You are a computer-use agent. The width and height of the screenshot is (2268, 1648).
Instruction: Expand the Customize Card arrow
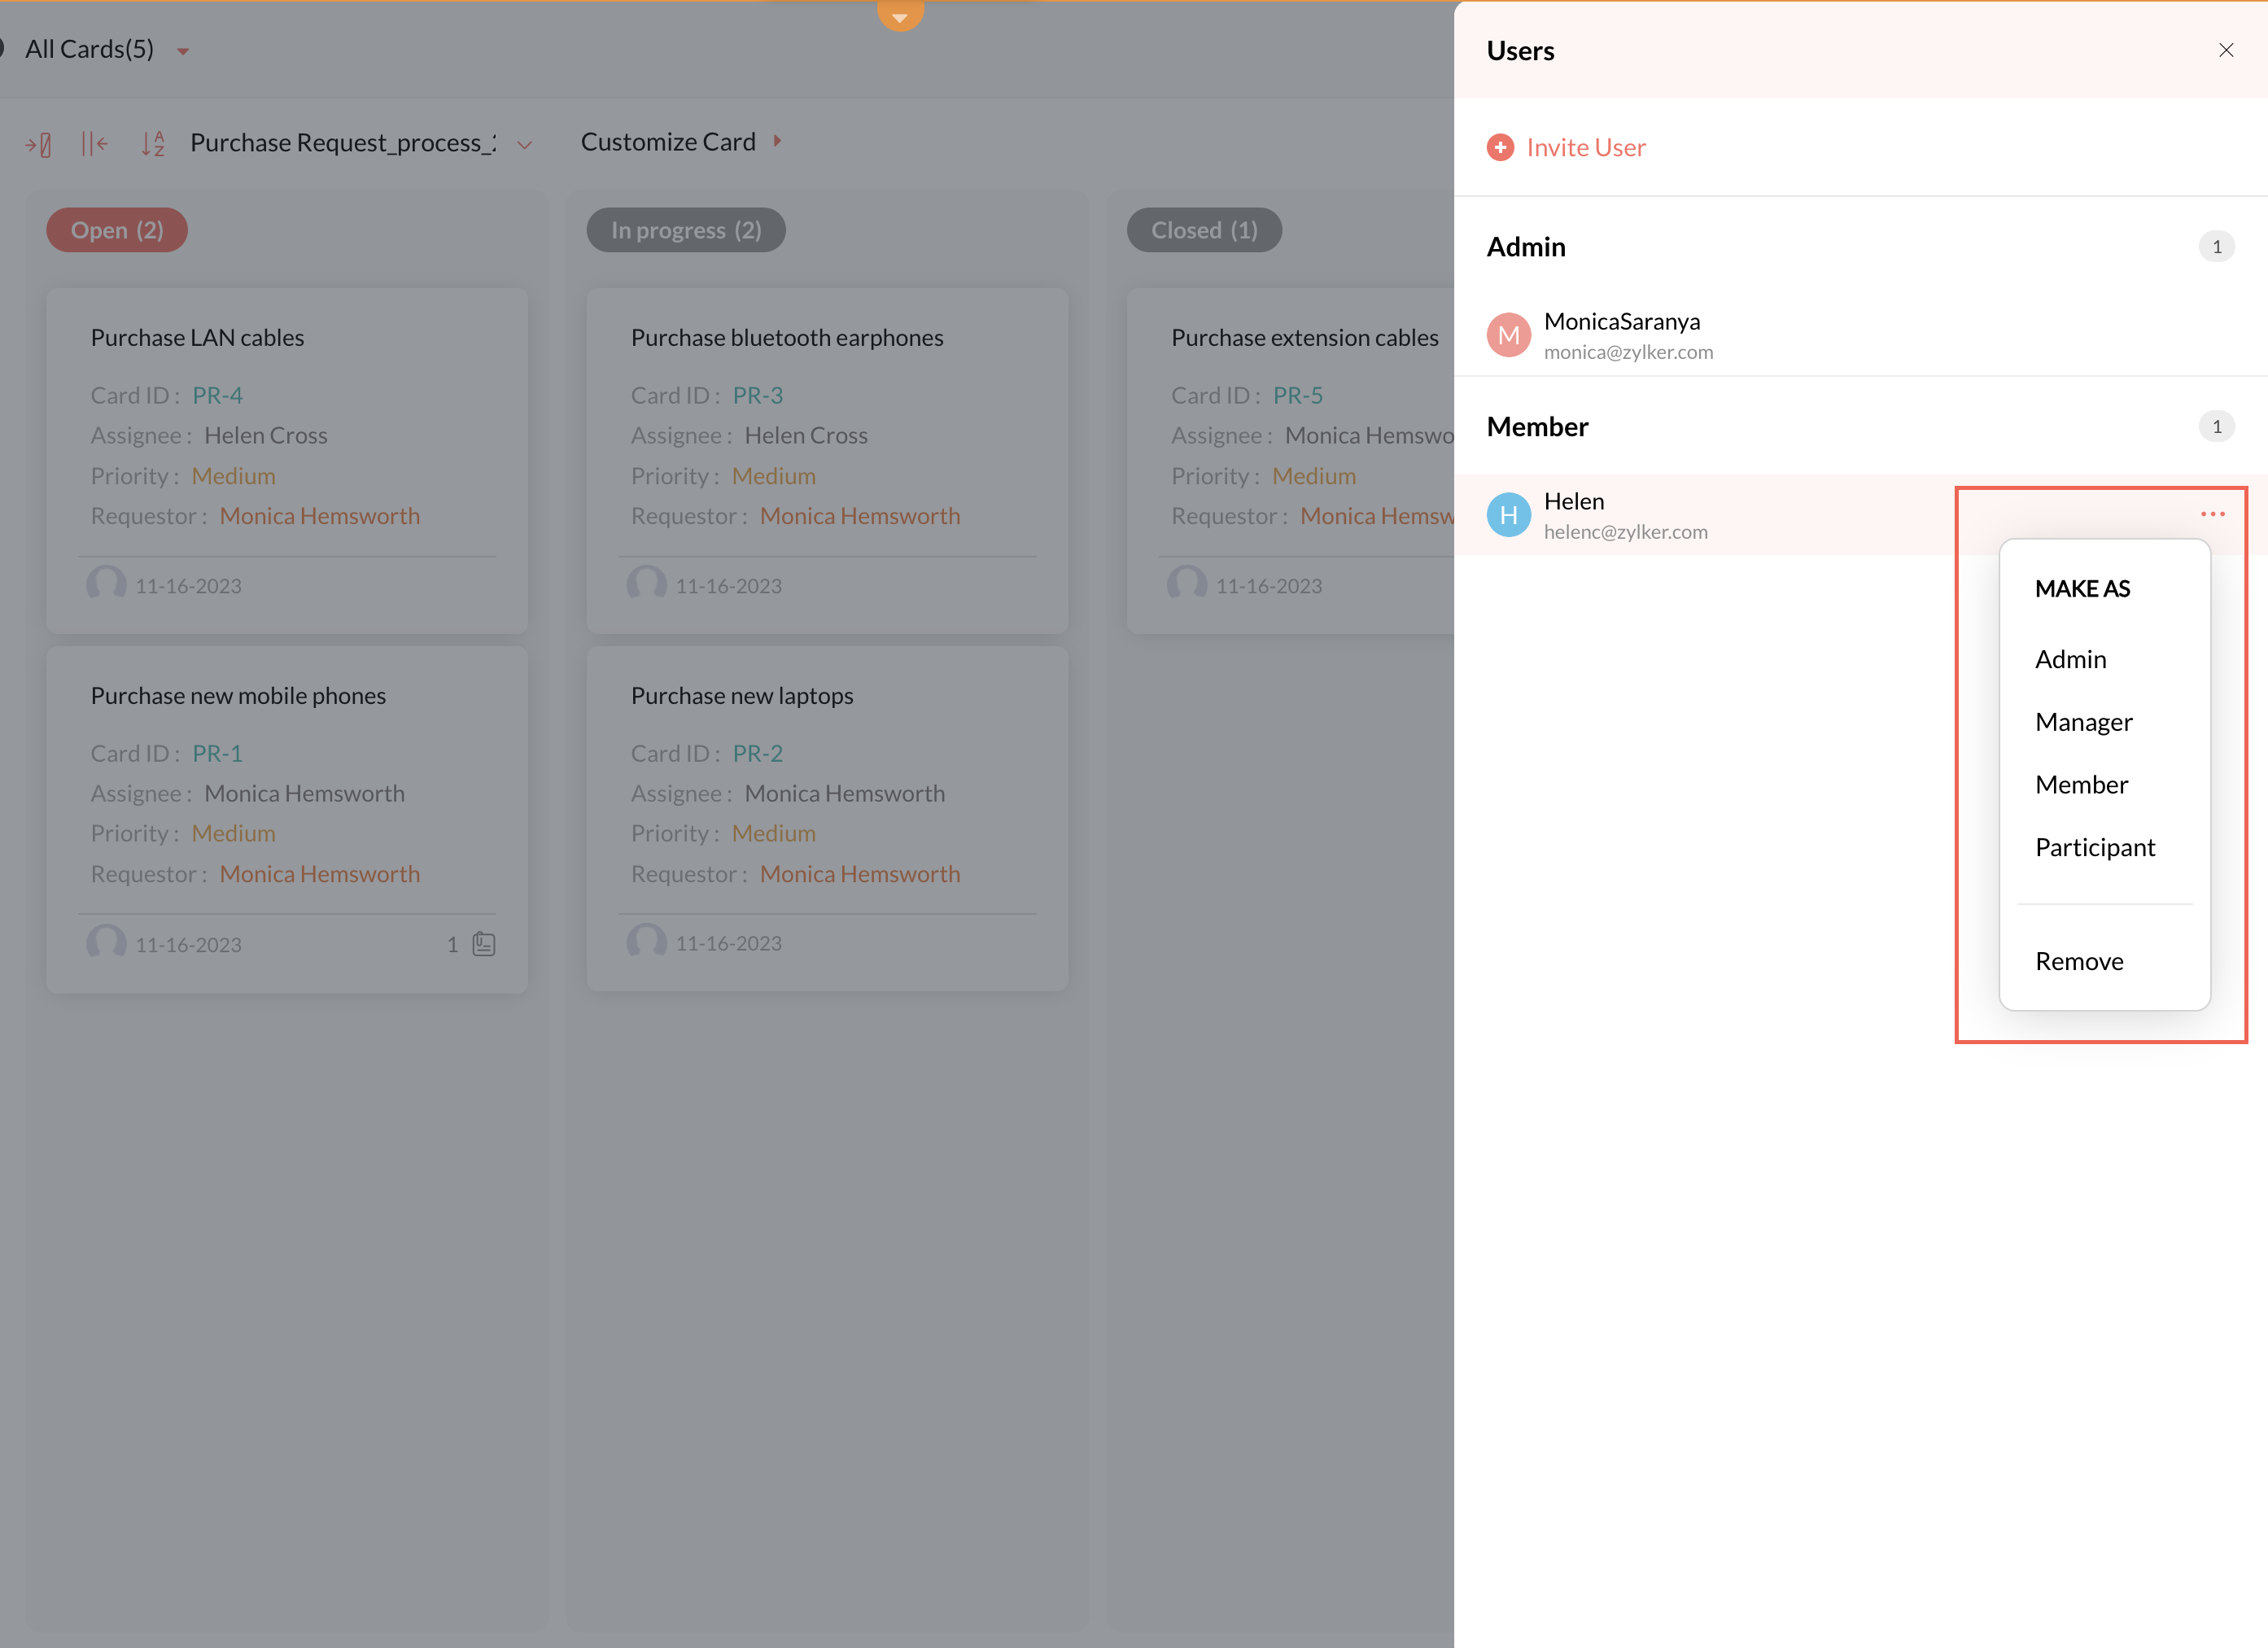click(x=777, y=141)
